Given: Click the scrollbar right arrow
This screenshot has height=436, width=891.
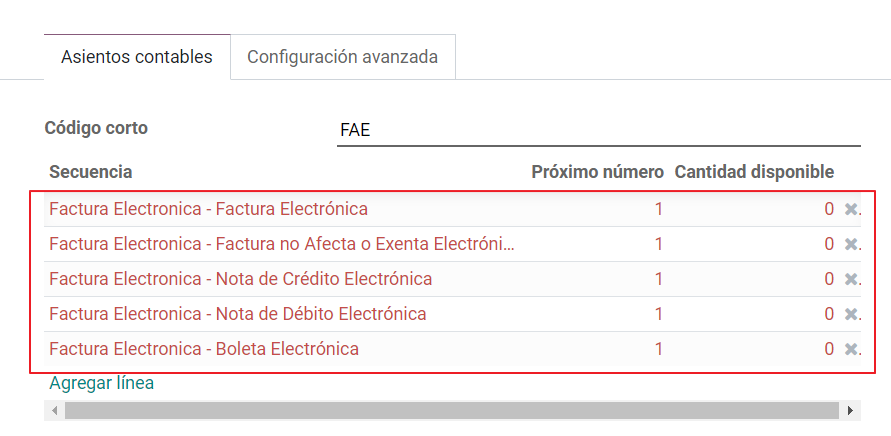Looking at the screenshot, I should [850, 410].
